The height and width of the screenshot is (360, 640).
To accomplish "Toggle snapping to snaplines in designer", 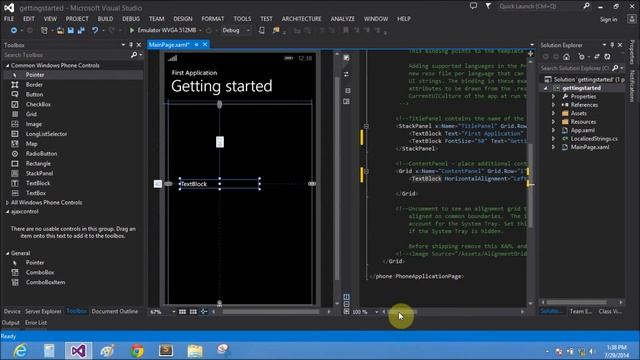I will click(x=204, y=312).
